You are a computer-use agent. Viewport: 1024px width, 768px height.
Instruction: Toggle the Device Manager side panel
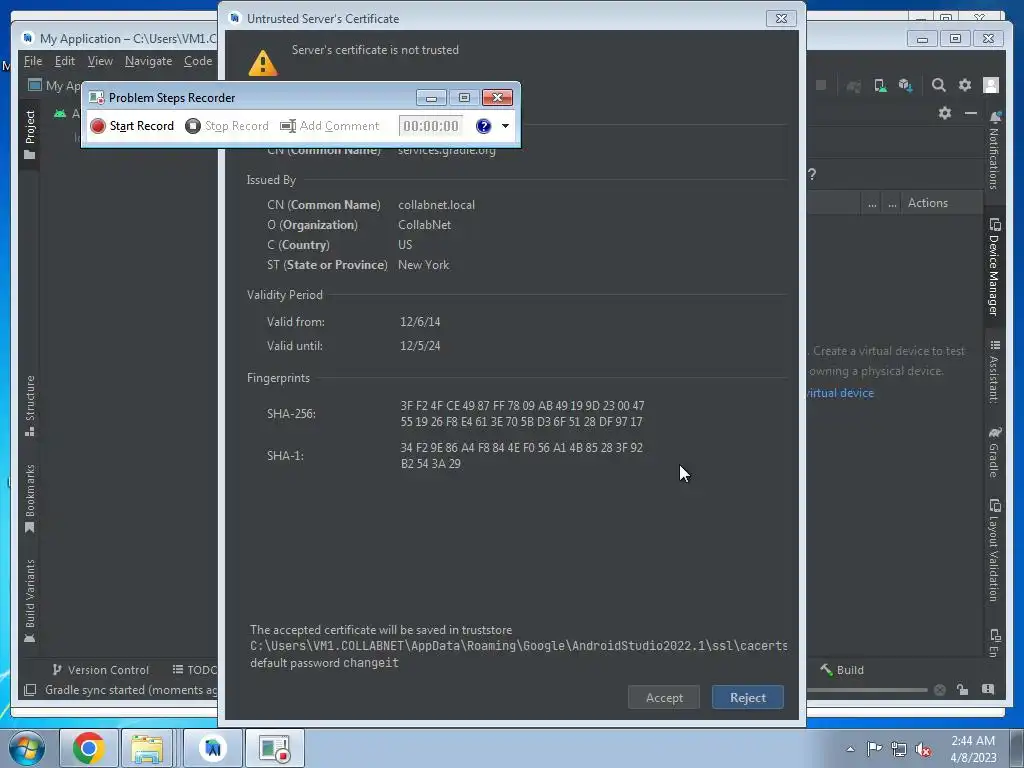(x=994, y=268)
